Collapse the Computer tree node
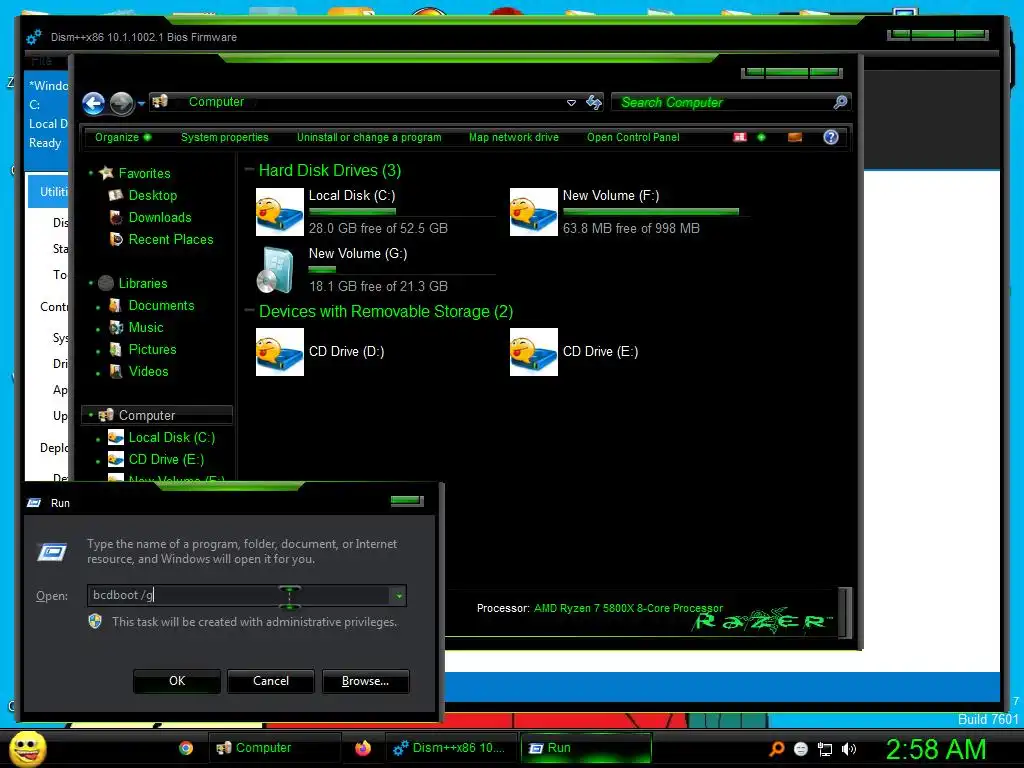The width and height of the screenshot is (1024, 768). click(91, 415)
